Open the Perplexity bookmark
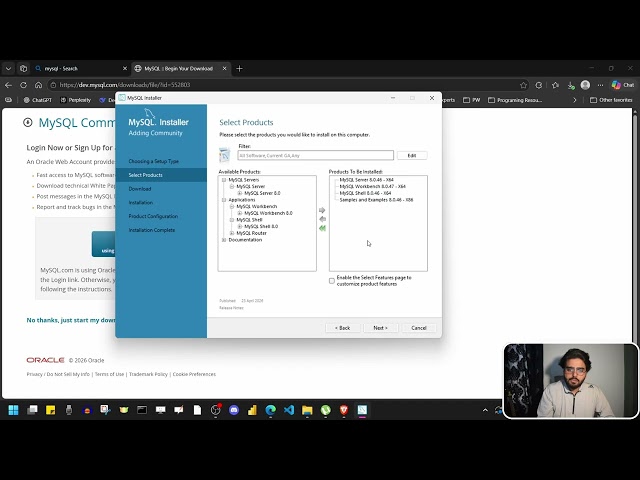Image resolution: width=640 pixels, height=480 pixels. (76, 100)
